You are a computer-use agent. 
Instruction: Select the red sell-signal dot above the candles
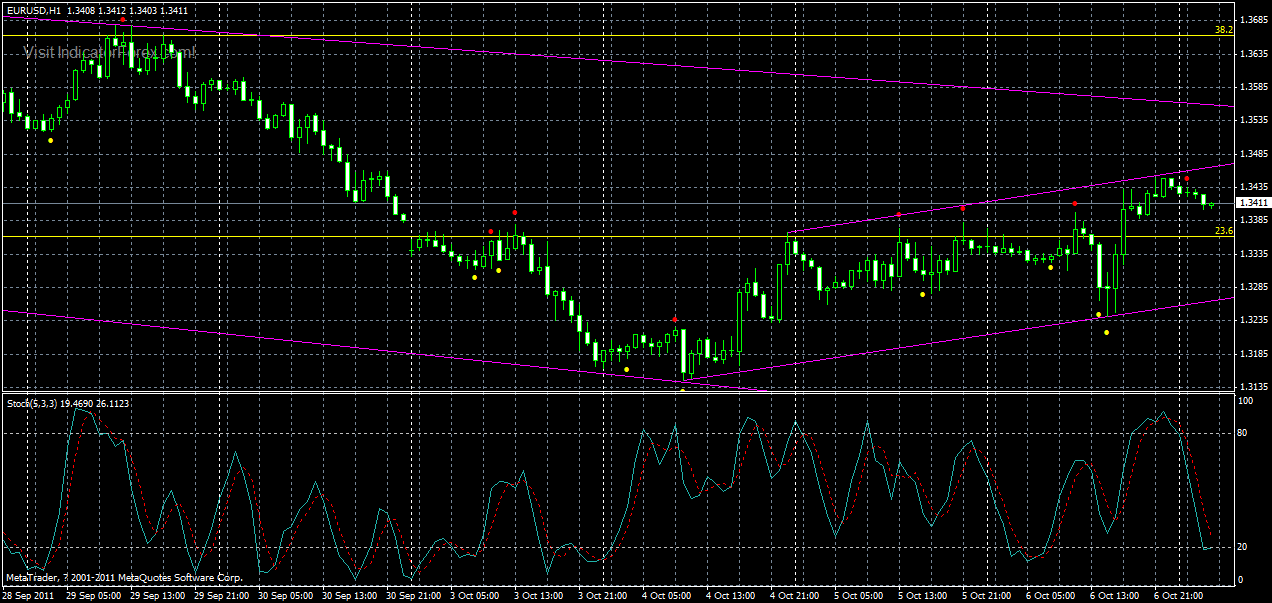click(x=514, y=213)
